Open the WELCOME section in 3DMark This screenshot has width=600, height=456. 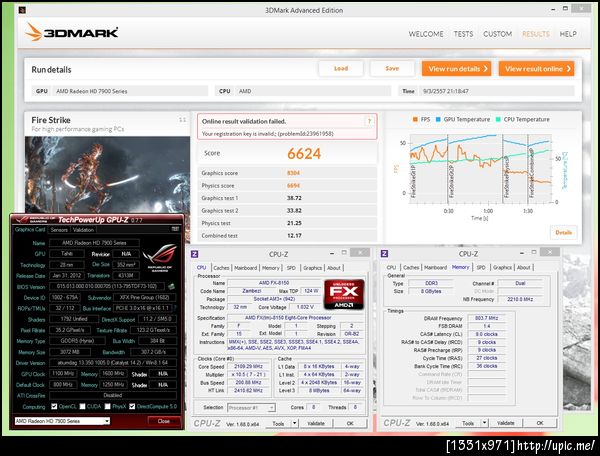426,34
